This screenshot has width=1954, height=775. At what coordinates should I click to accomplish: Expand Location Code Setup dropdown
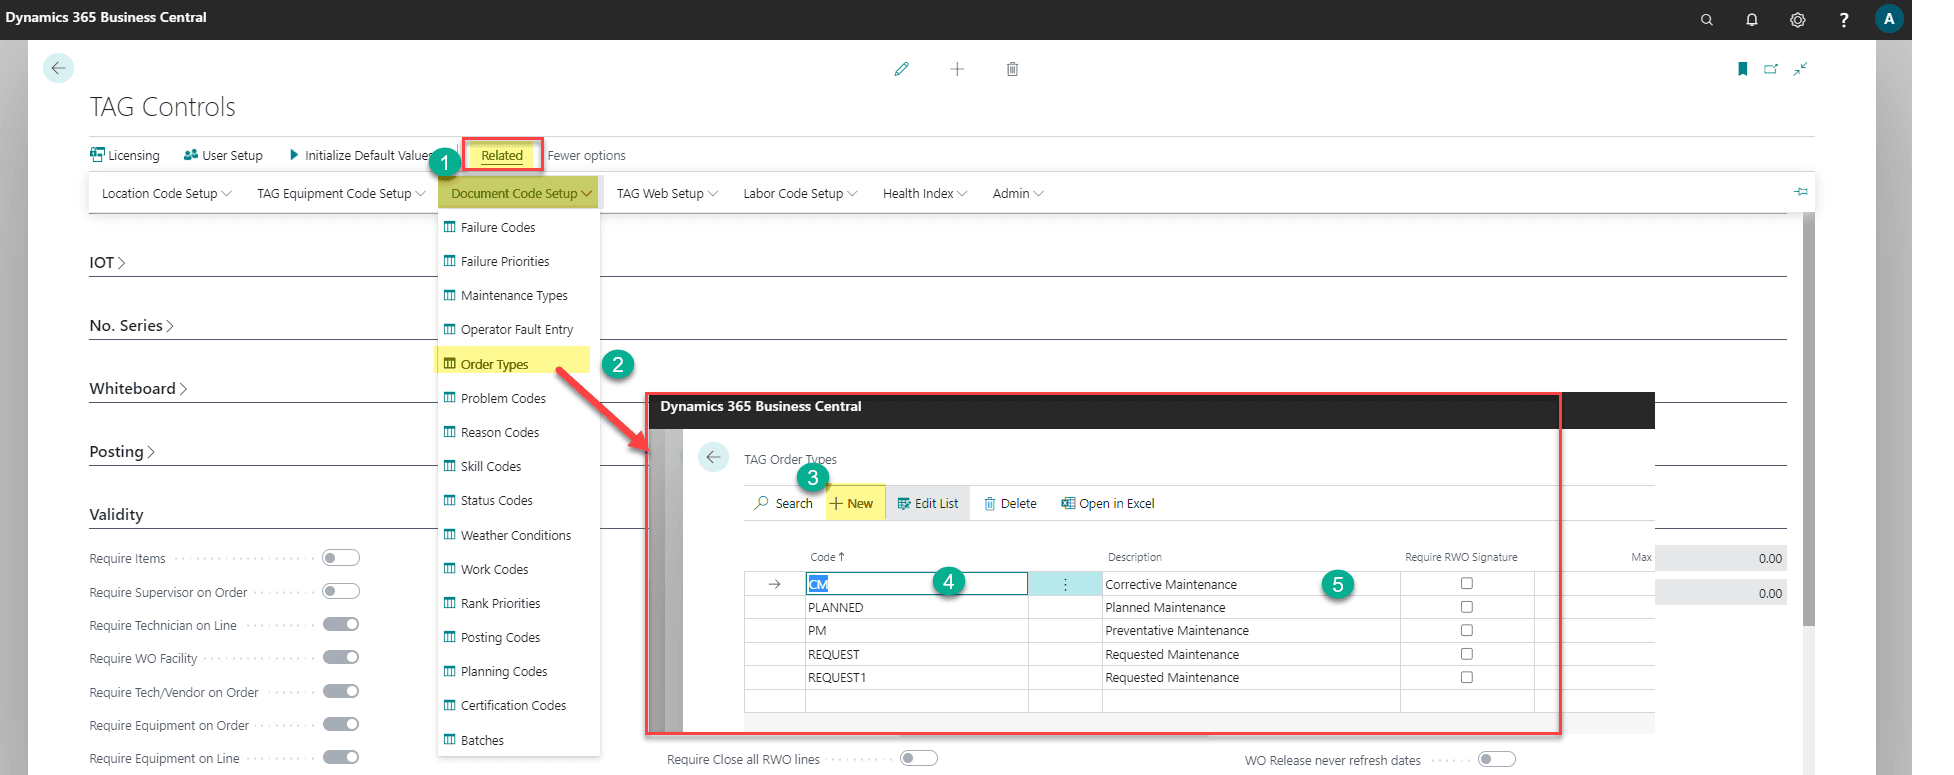pos(167,193)
